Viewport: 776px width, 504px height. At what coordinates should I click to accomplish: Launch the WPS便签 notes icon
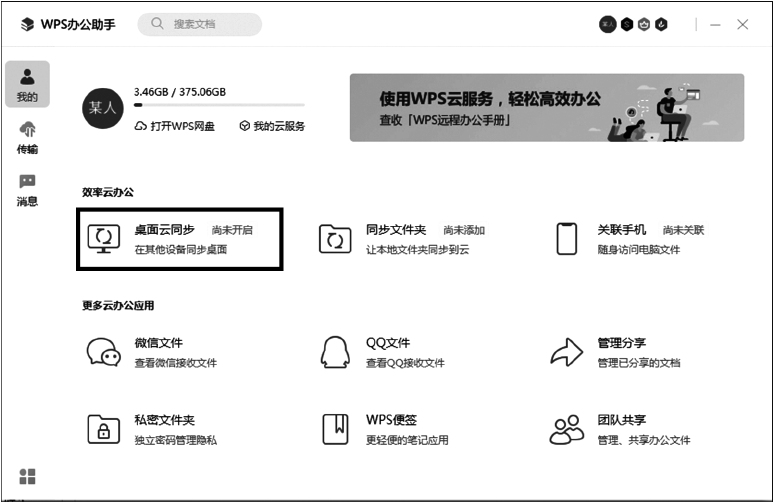[x=335, y=429]
